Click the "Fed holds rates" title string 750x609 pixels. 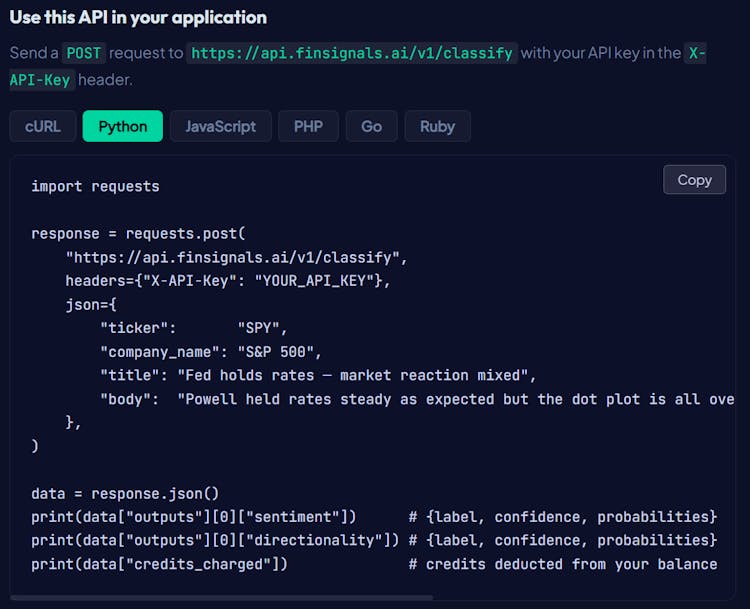[x=356, y=375]
